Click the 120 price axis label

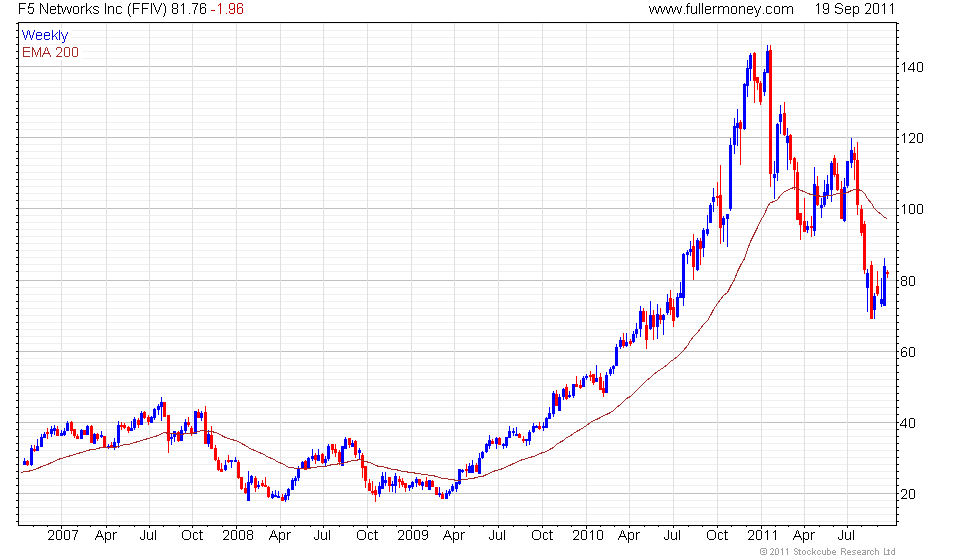912,138
